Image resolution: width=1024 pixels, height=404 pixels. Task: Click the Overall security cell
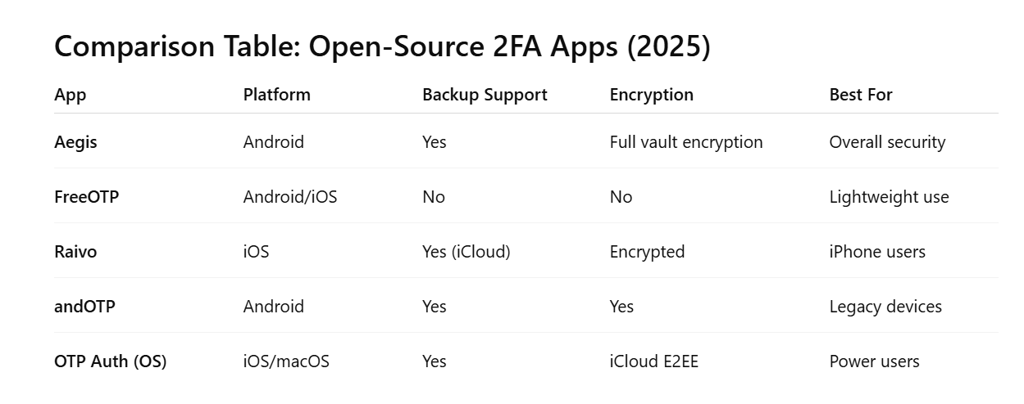(x=887, y=142)
